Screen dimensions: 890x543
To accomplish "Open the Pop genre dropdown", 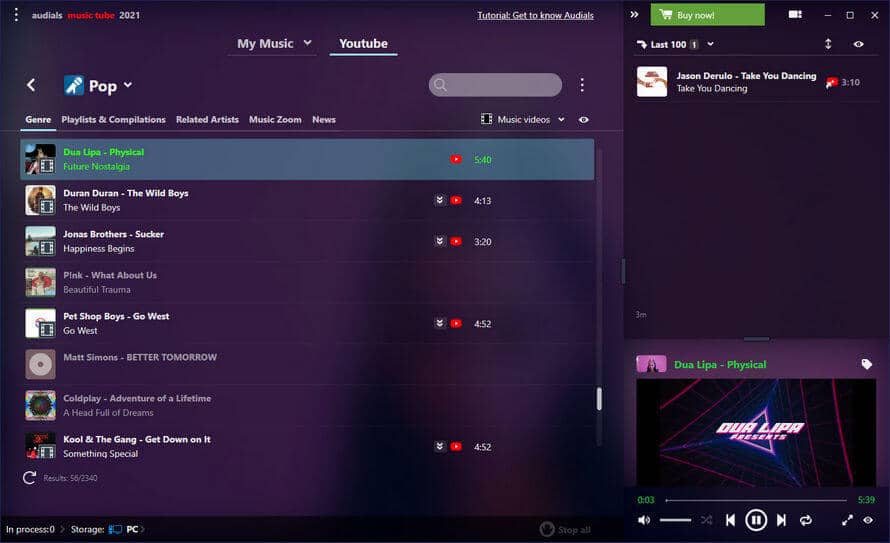I will (x=128, y=85).
